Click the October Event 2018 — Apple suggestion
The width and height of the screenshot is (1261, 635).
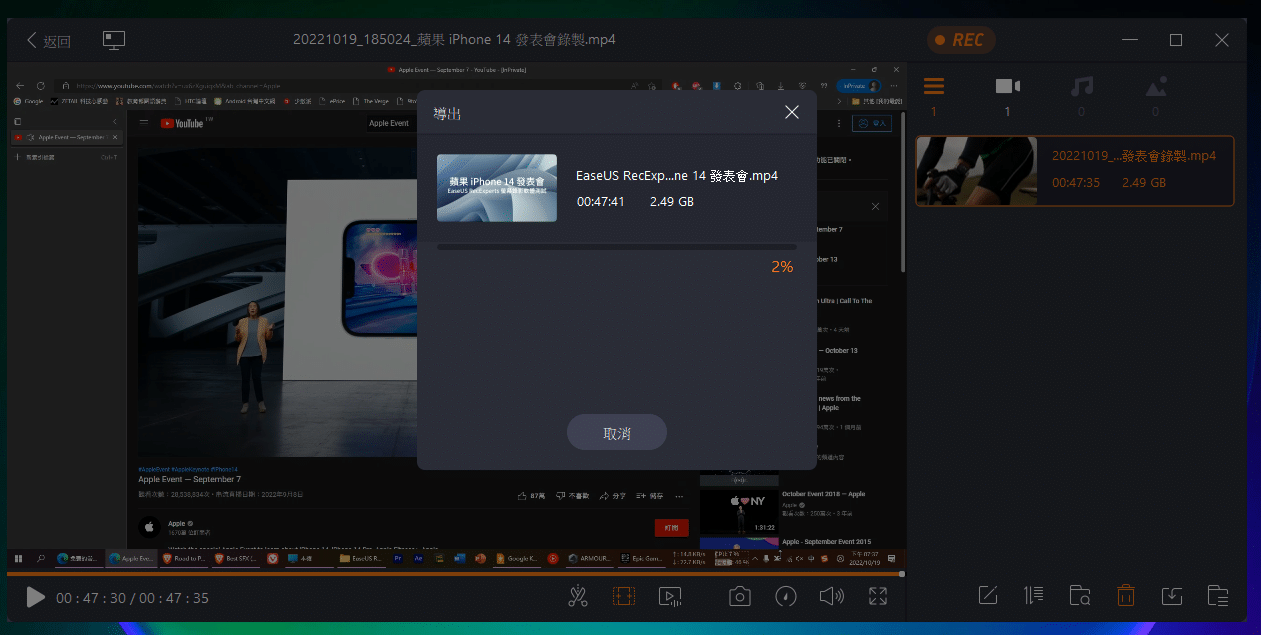click(x=823, y=494)
